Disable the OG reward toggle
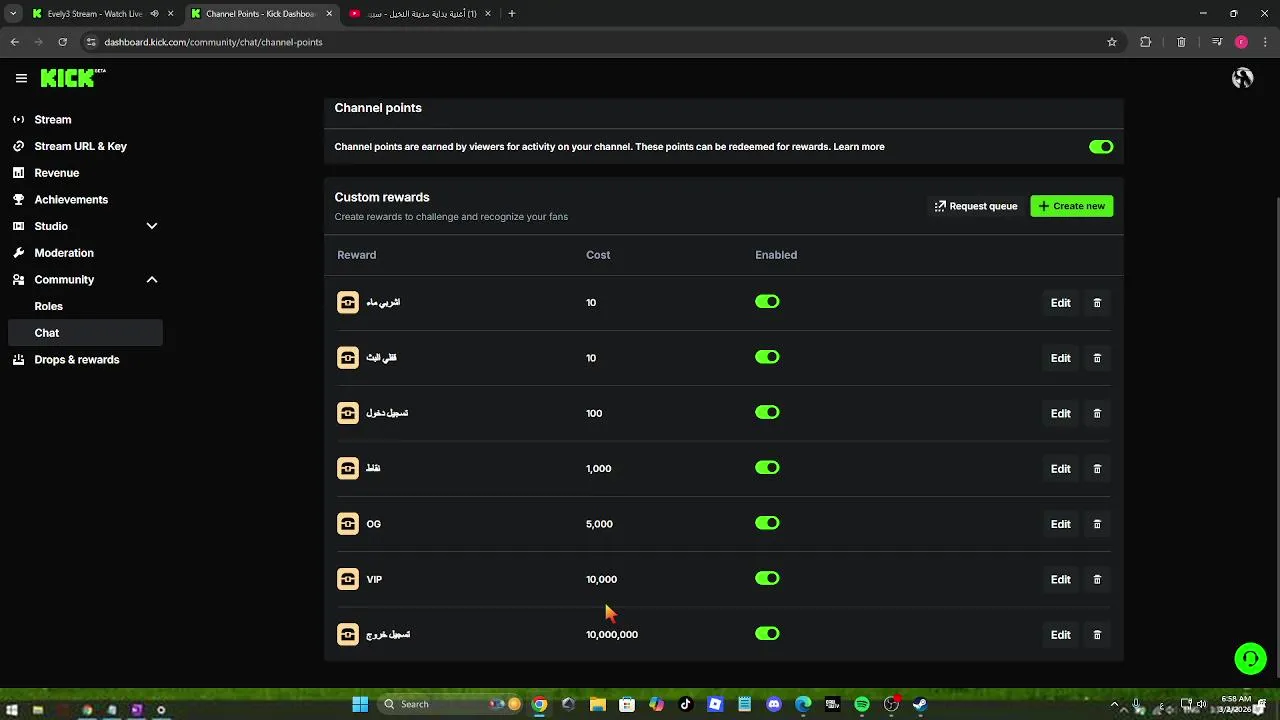The height and width of the screenshot is (720, 1280). tap(767, 523)
